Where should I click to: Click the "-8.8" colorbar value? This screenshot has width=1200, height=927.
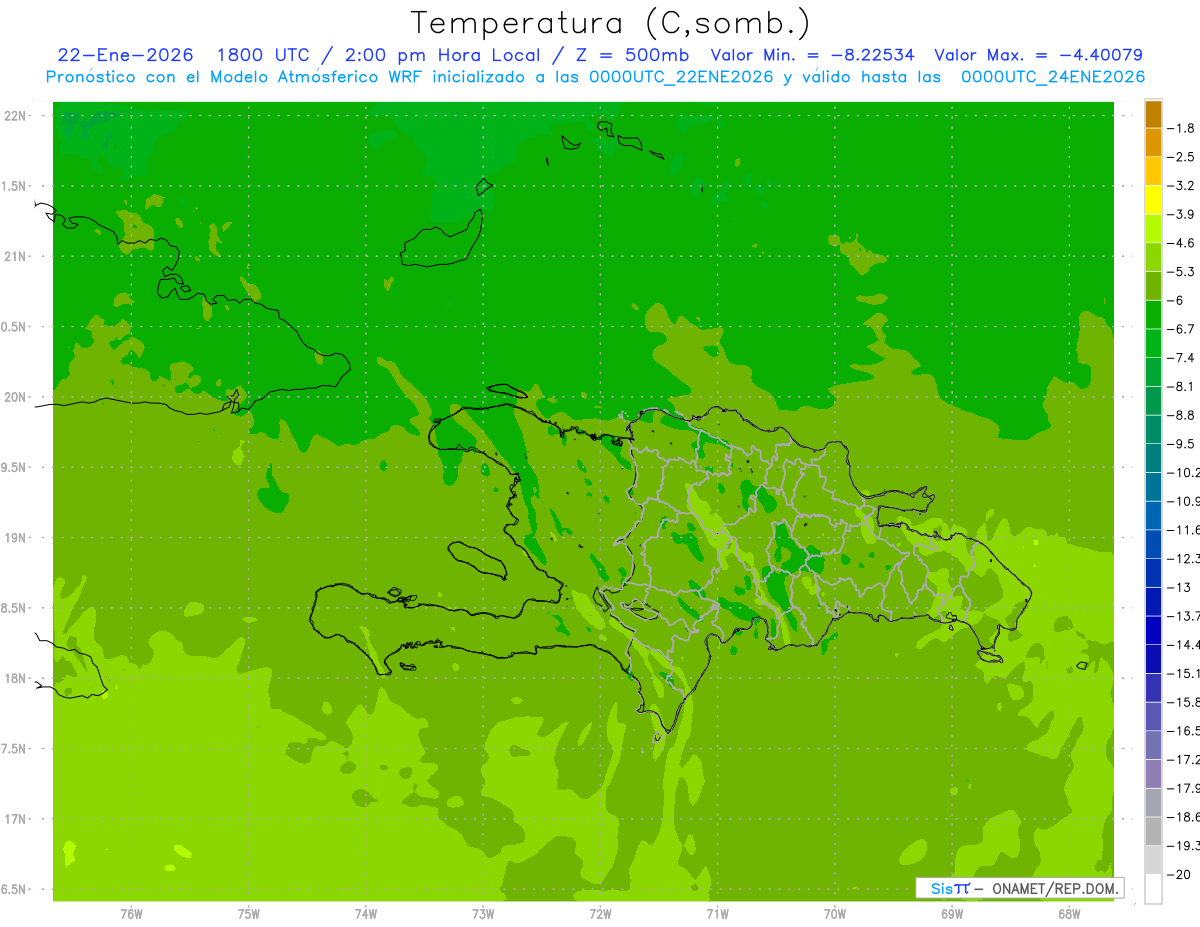pos(1182,415)
